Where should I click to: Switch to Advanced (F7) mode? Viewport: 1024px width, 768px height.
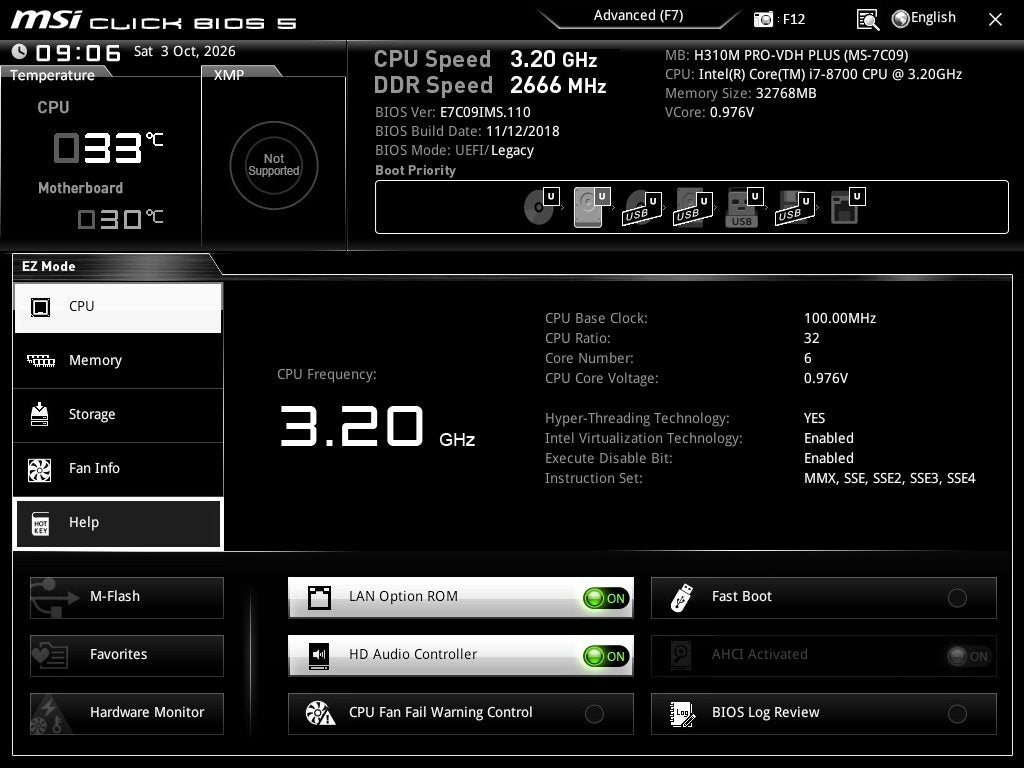(639, 16)
